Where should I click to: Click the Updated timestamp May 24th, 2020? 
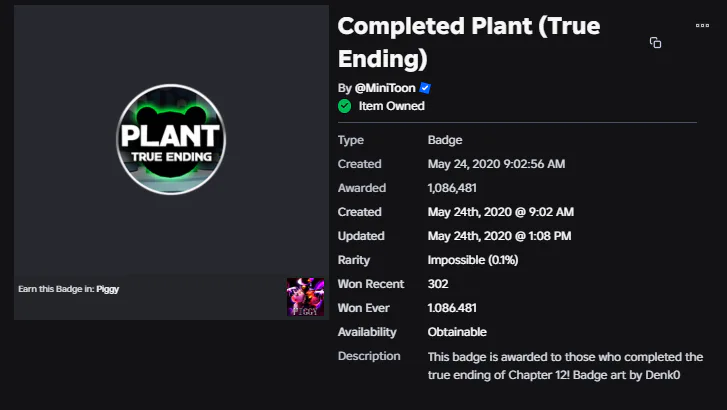tap(499, 236)
